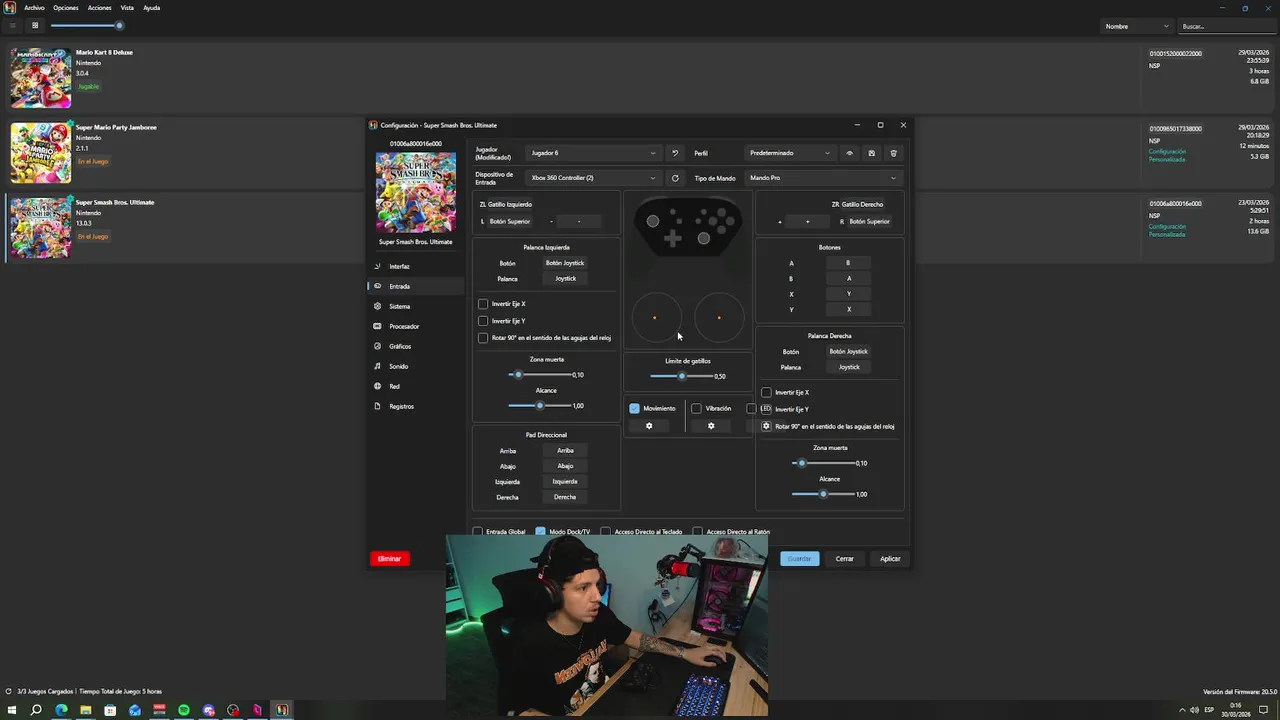Save the profile with the floppy icon
This screenshot has width=1280, height=720.
[871, 153]
